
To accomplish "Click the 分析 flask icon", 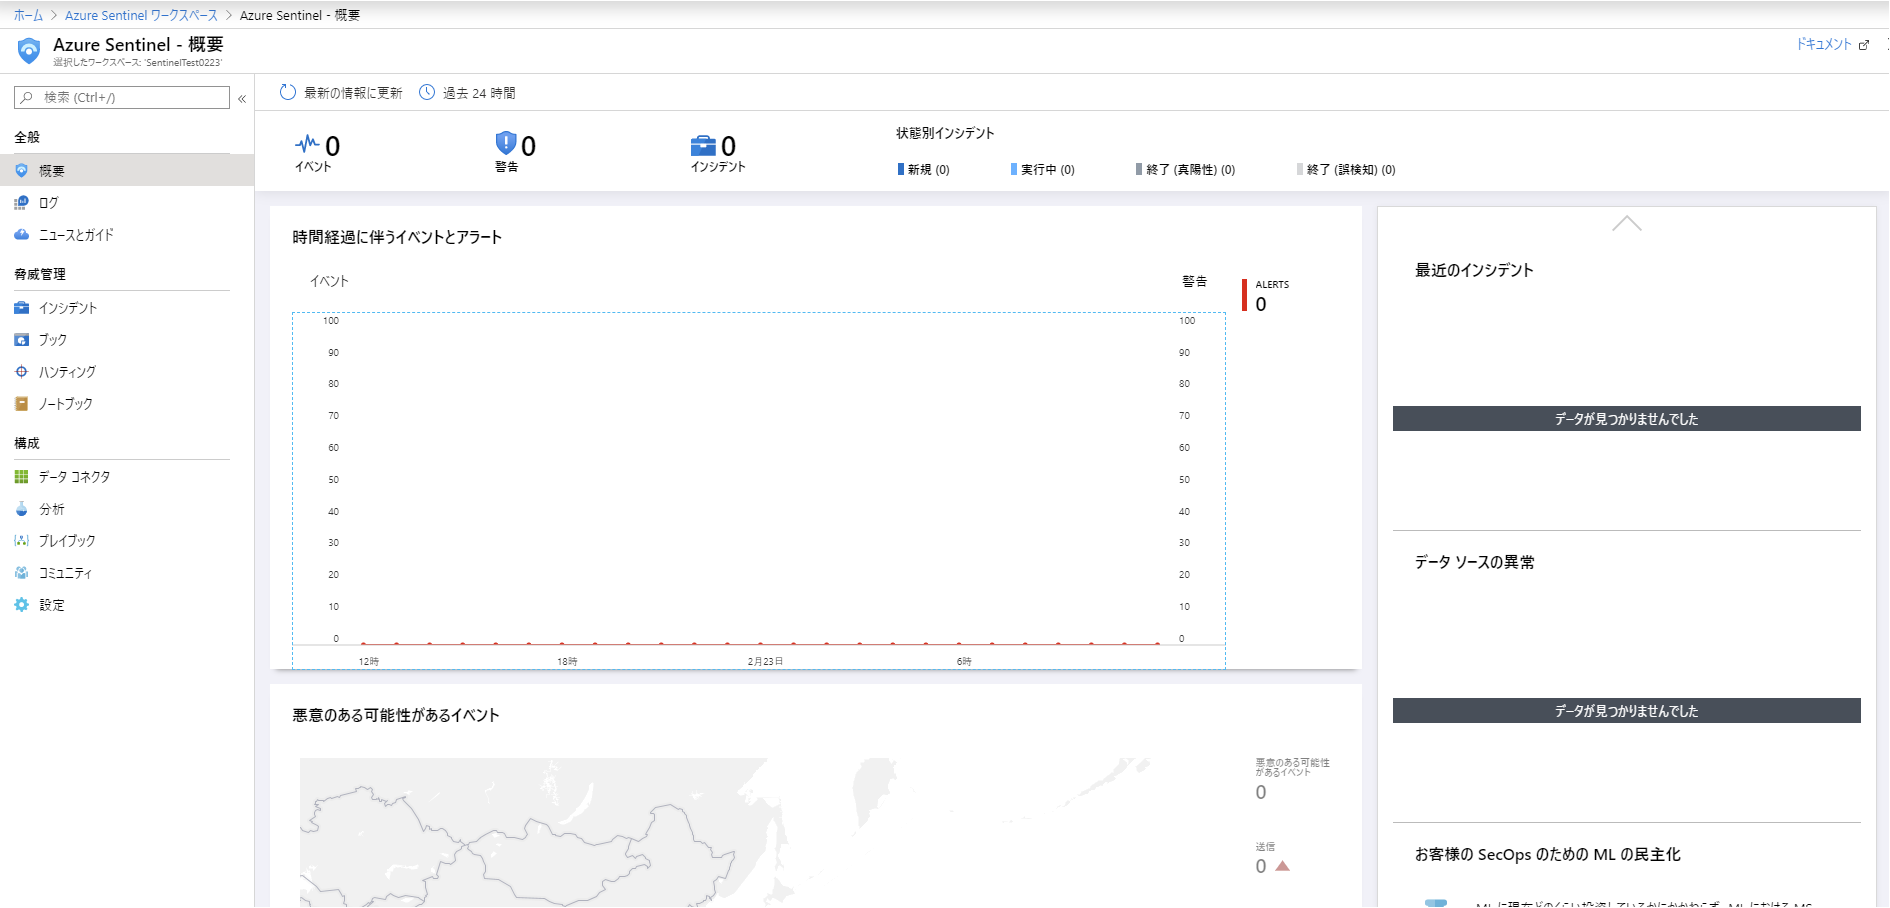I will 21,509.
